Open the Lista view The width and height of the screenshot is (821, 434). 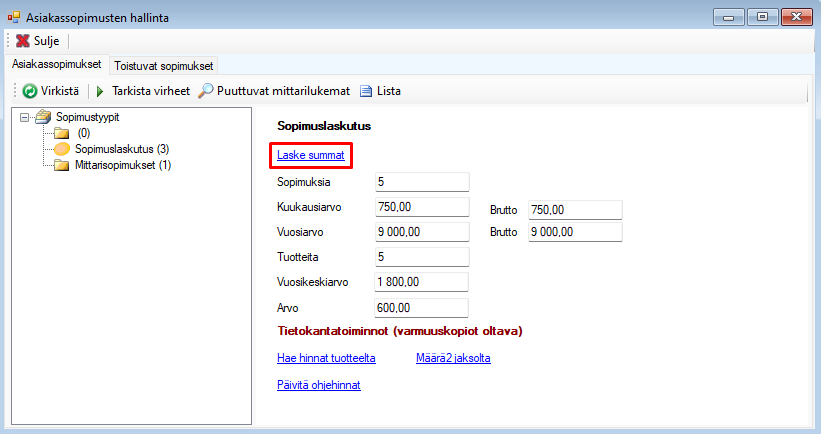click(389, 91)
